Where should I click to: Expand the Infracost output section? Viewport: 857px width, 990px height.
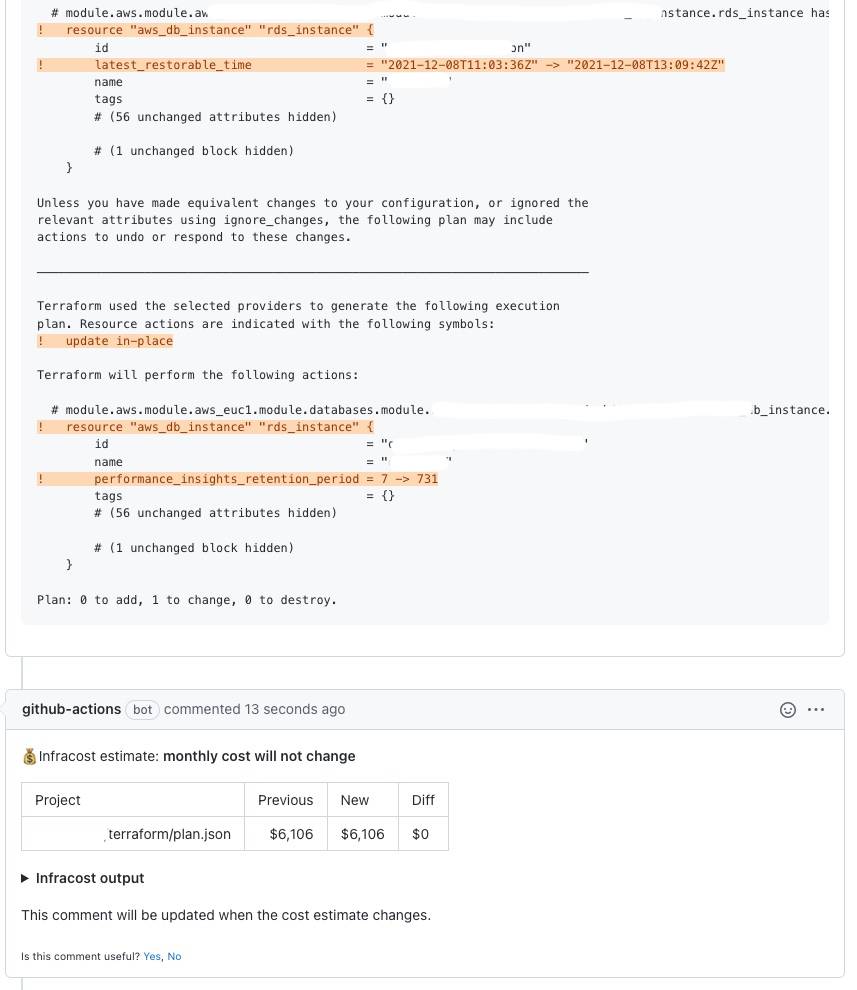click(89, 878)
